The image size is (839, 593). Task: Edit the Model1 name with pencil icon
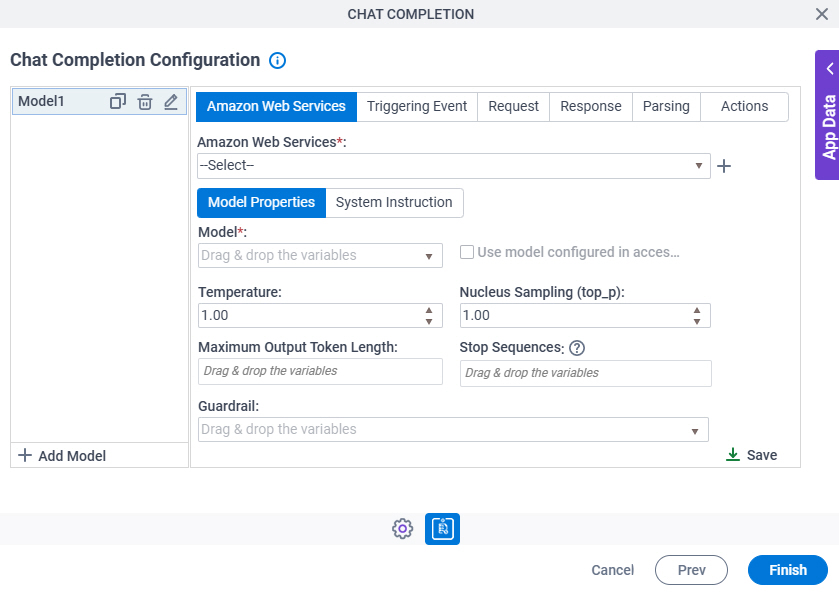click(x=171, y=101)
